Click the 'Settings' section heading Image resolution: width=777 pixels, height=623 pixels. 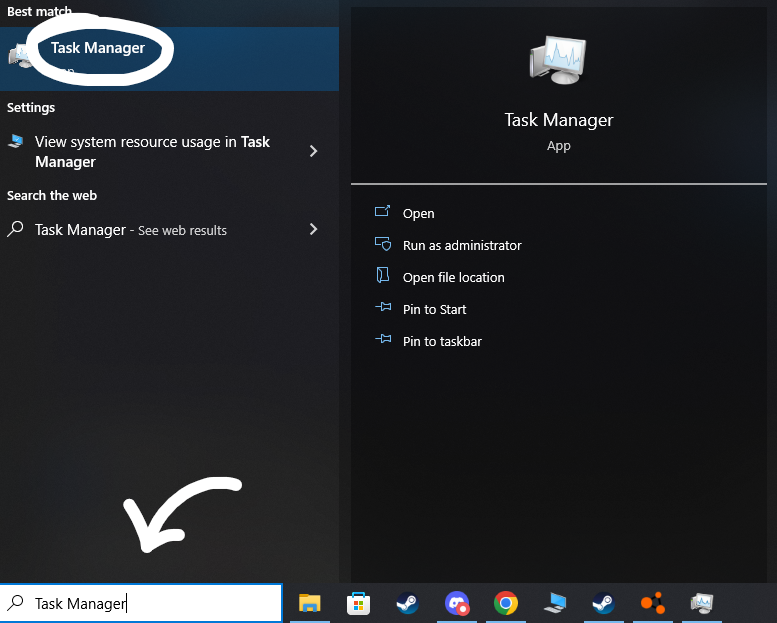click(31, 108)
